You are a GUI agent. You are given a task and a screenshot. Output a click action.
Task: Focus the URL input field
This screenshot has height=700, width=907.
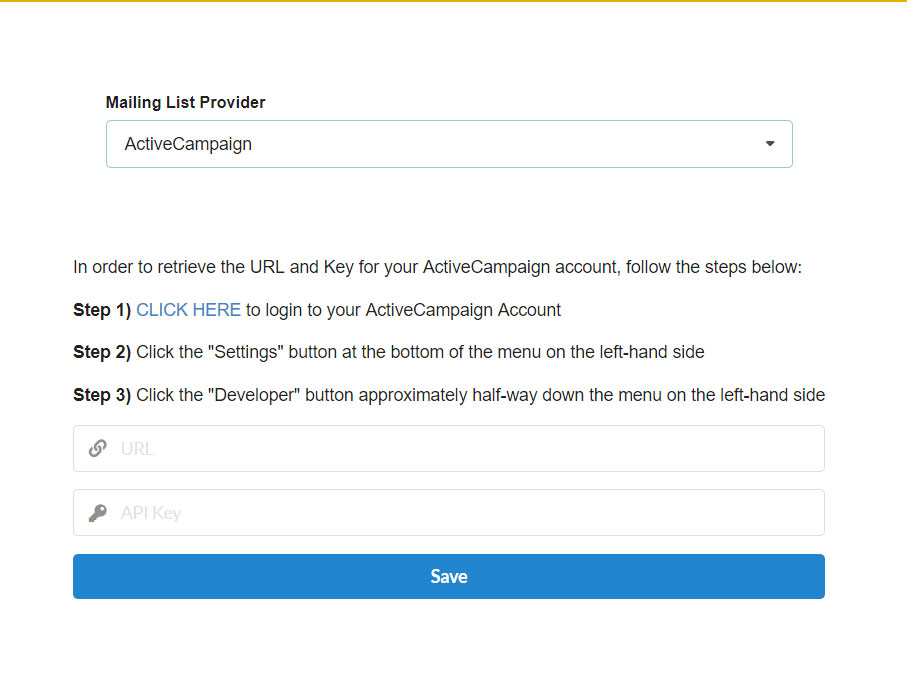click(470, 449)
